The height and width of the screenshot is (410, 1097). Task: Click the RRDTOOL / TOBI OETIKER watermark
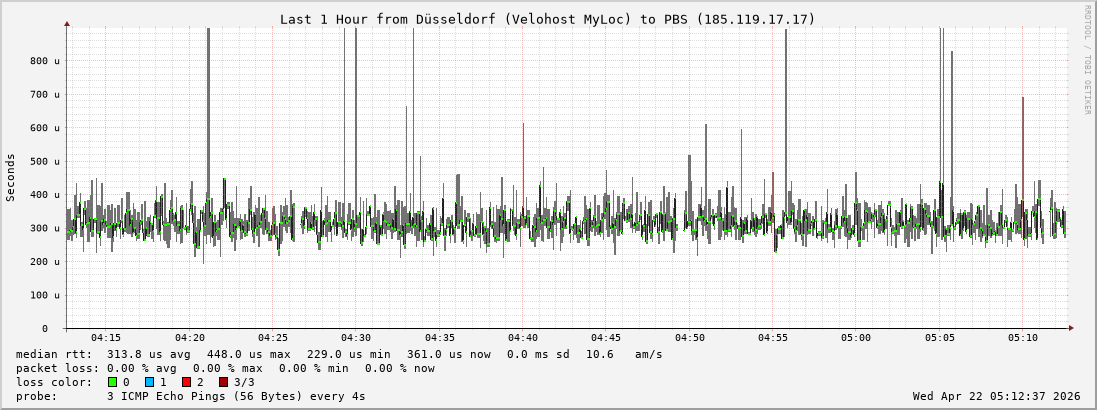coord(1087,59)
